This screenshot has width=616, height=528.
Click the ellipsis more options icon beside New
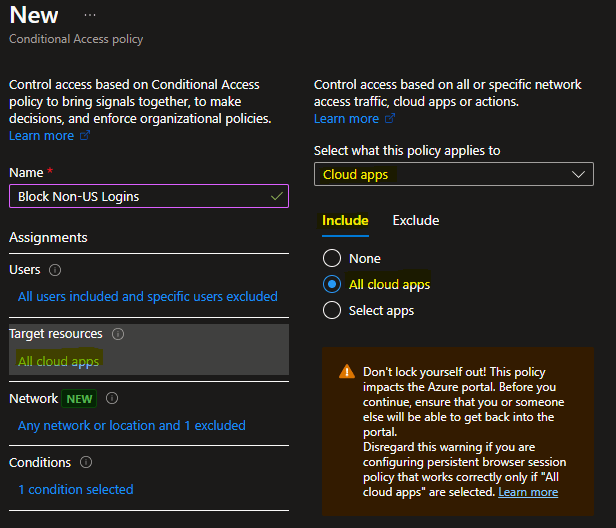click(90, 16)
